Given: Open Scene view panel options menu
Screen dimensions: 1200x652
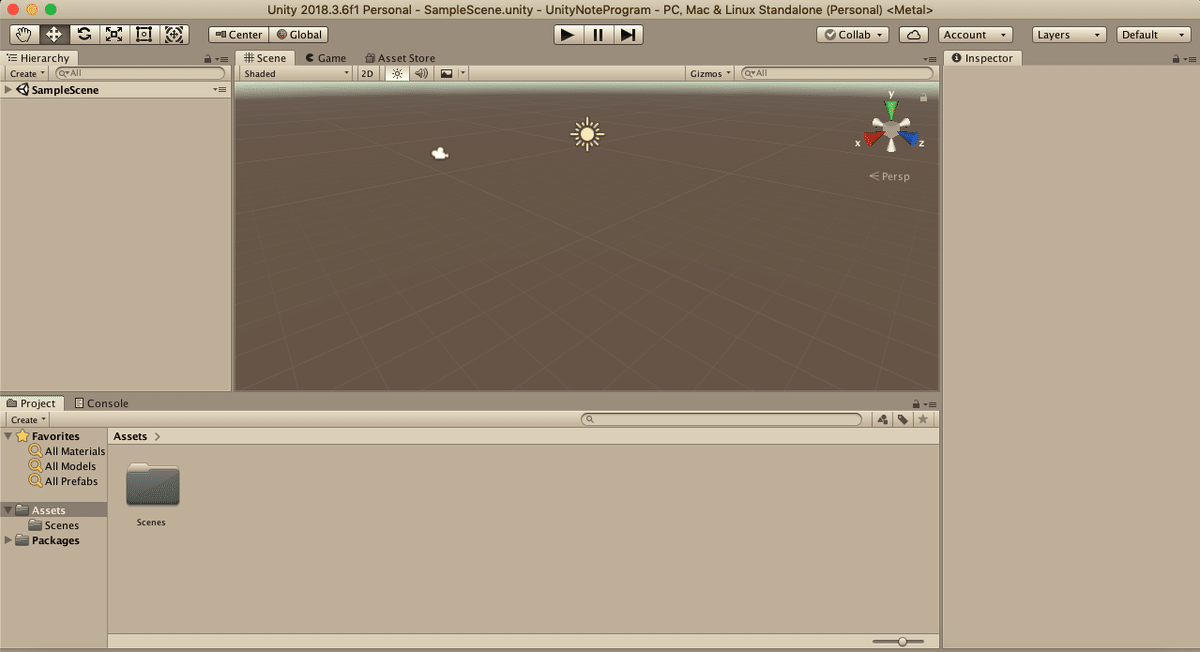Looking at the screenshot, I should pos(931,59).
